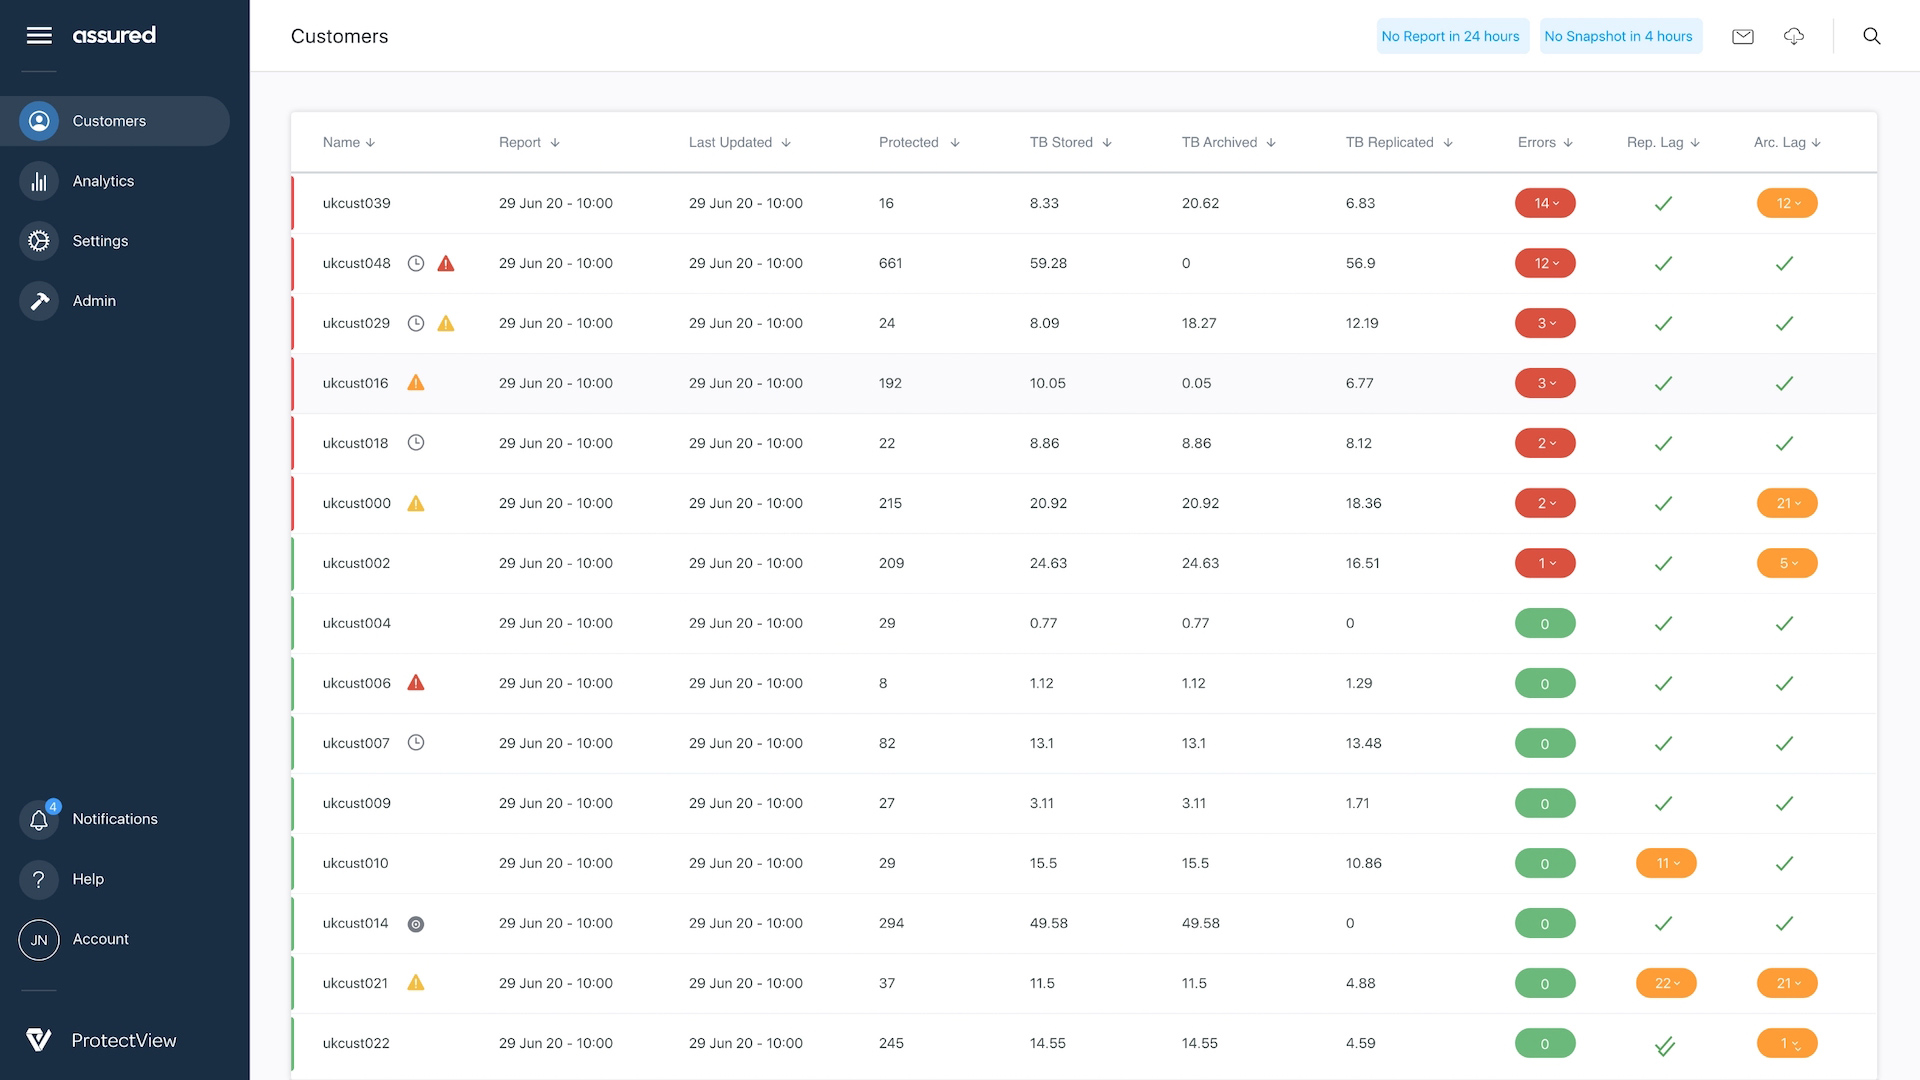Viewport: 1920px width, 1080px height.
Task: Open Analytics in the sidebar
Action: (x=103, y=181)
